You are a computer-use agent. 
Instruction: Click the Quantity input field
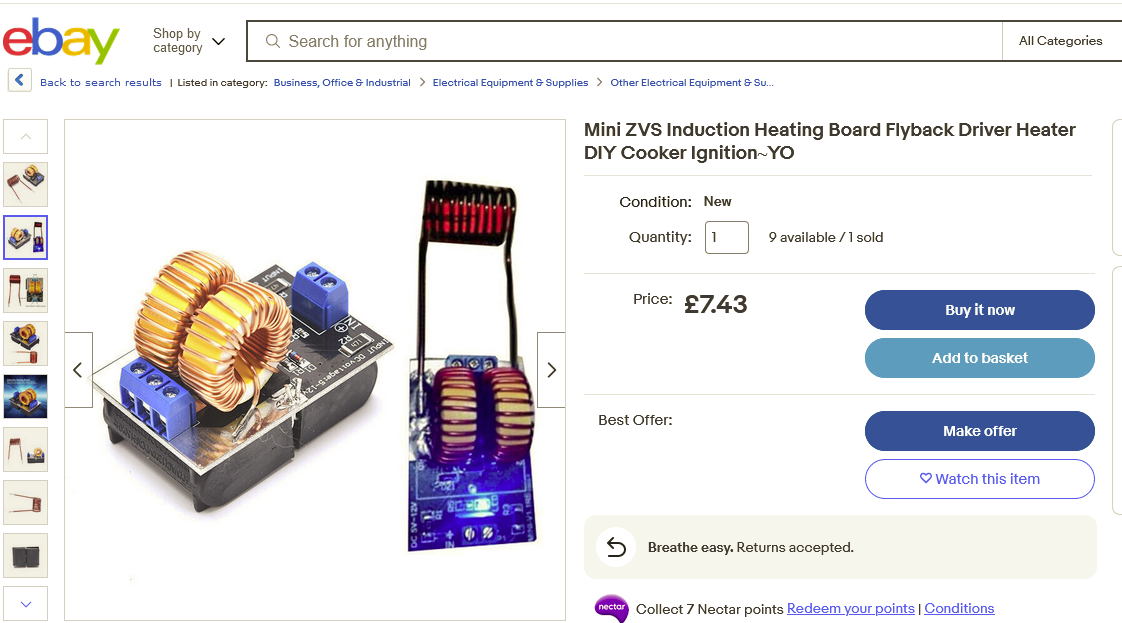(726, 238)
